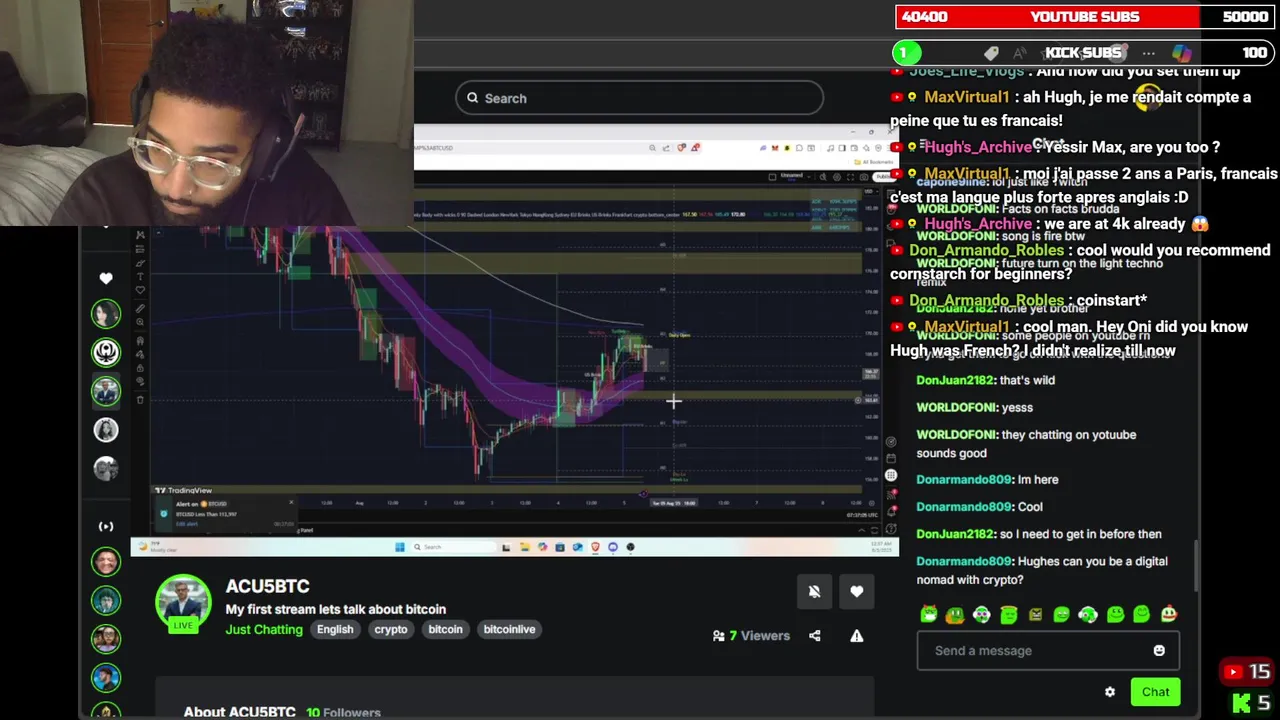
Task: Click the lock drawings icon in TradingView toolbar
Action: [140, 369]
